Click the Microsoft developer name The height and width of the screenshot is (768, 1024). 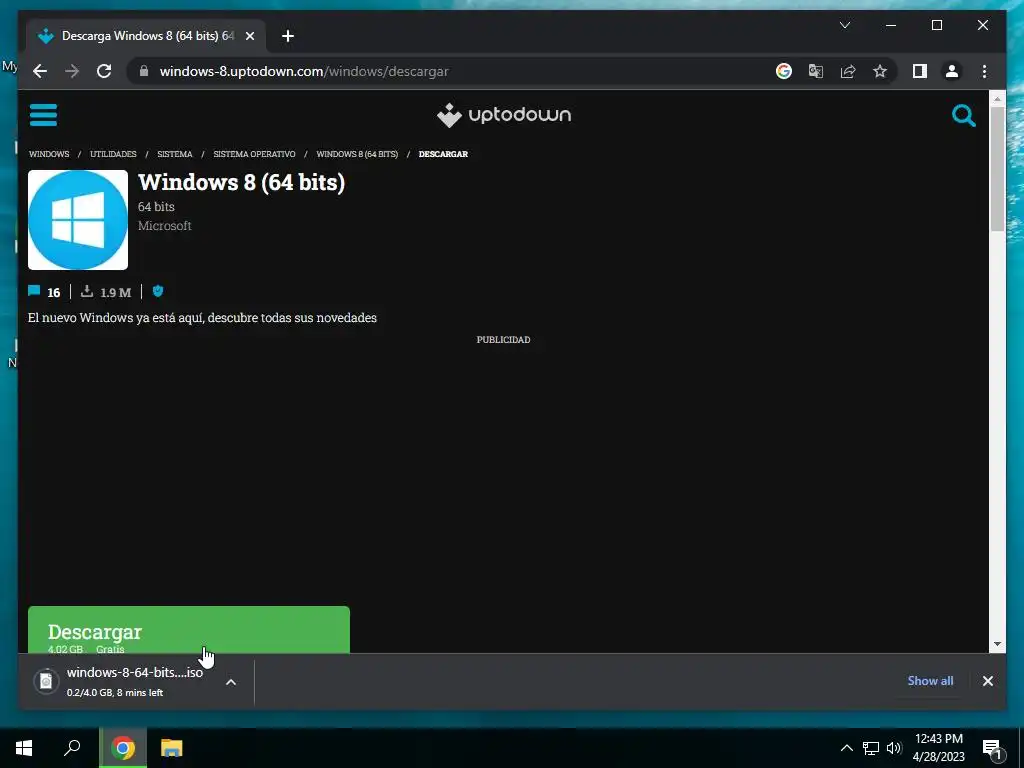click(x=165, y=225)
